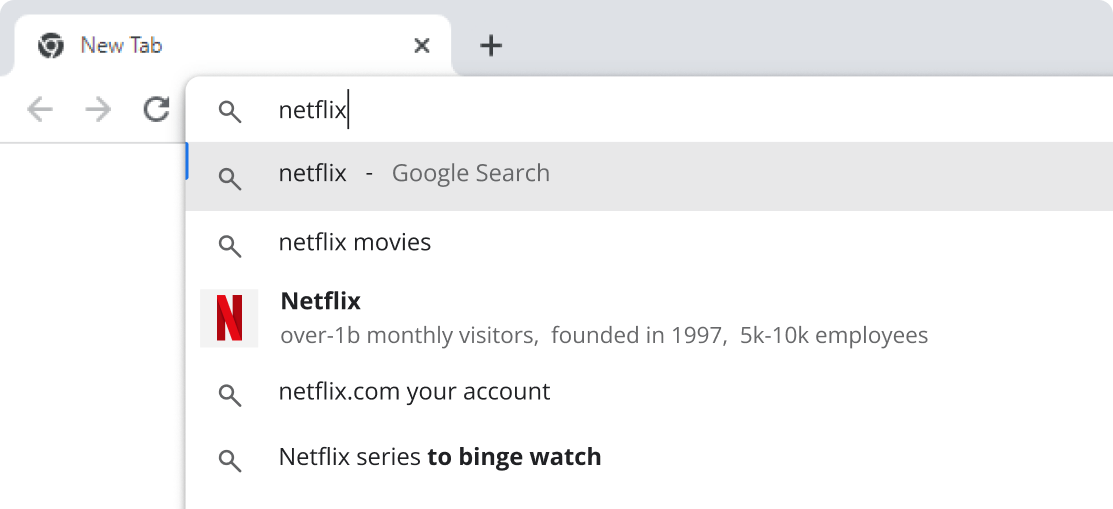
Task: Open the Netflix logo thumbnail
Action: click(229, 318)
